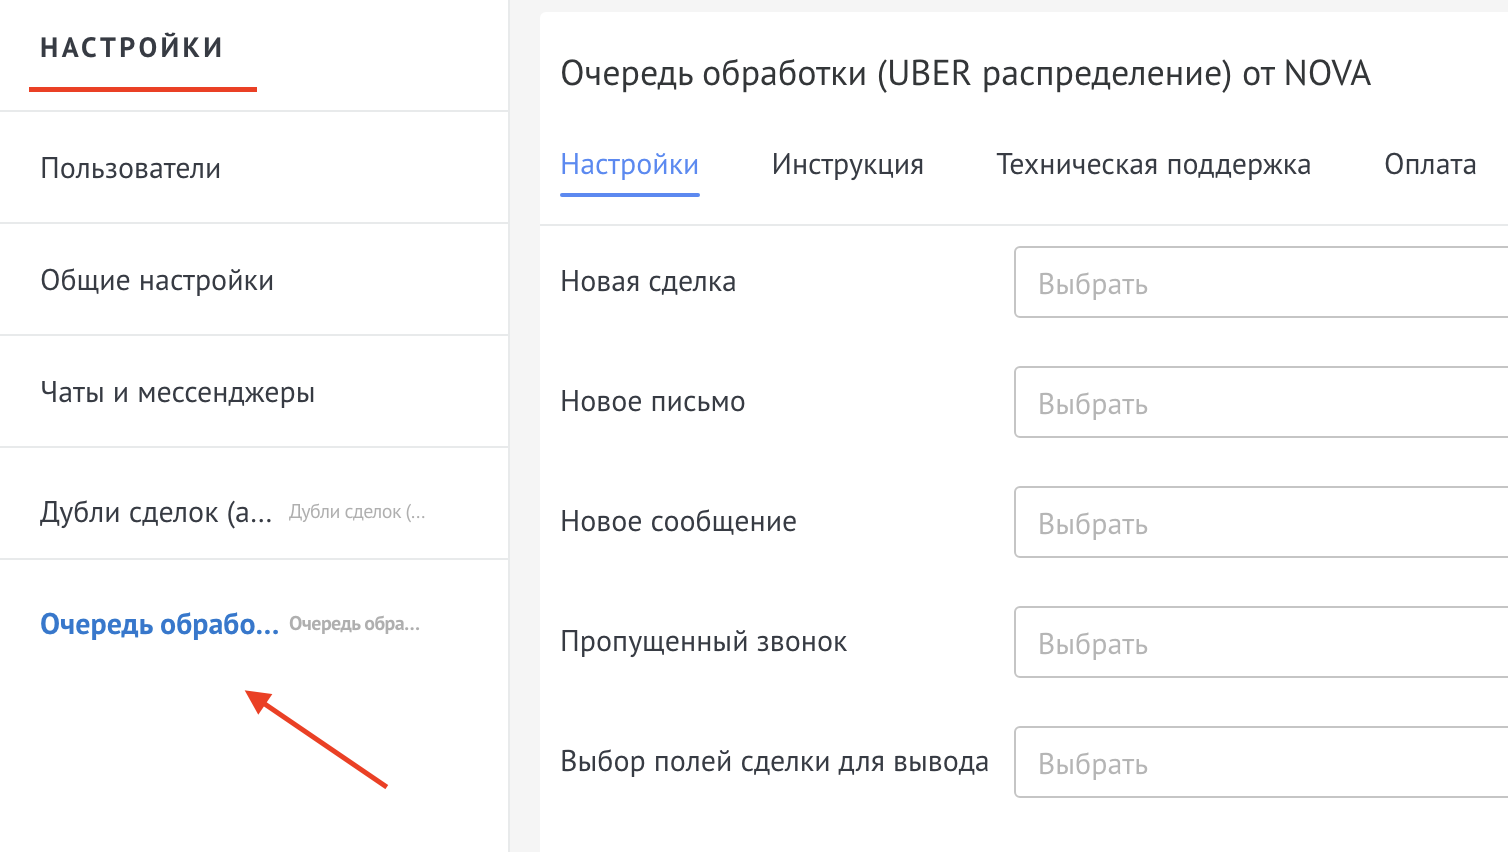This screenshot has width=1508, height=852.
Task: Open the Дубли сделок sidebar item
Action: 156,512
